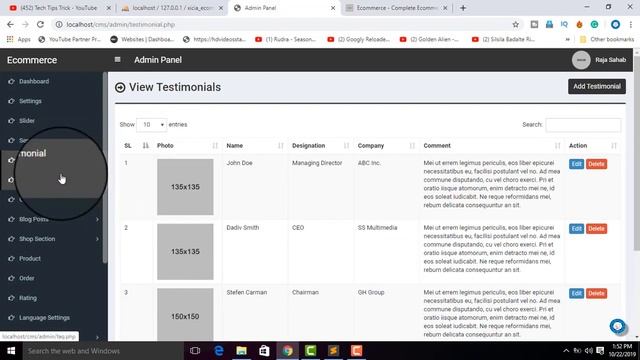Image resolution: width=640 pixels, height=360 pixels.
Task: Sort by Name column sort icon
Action: pos(281,146)
